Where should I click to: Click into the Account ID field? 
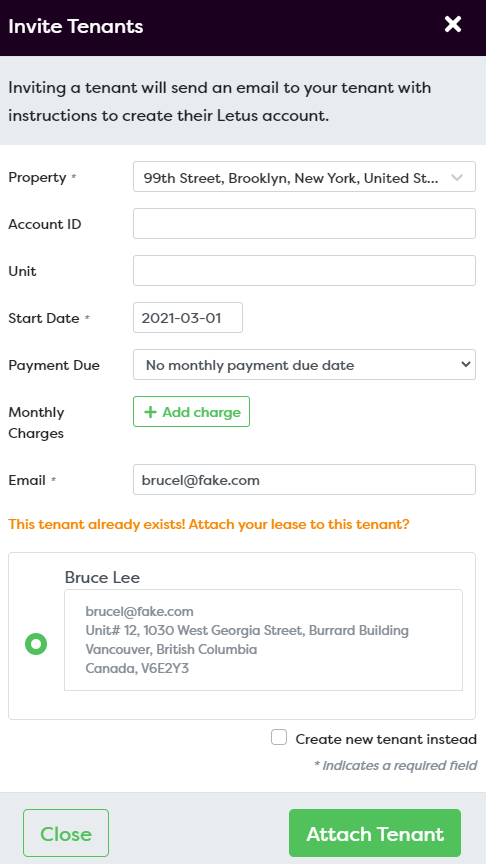coord(304,224)
